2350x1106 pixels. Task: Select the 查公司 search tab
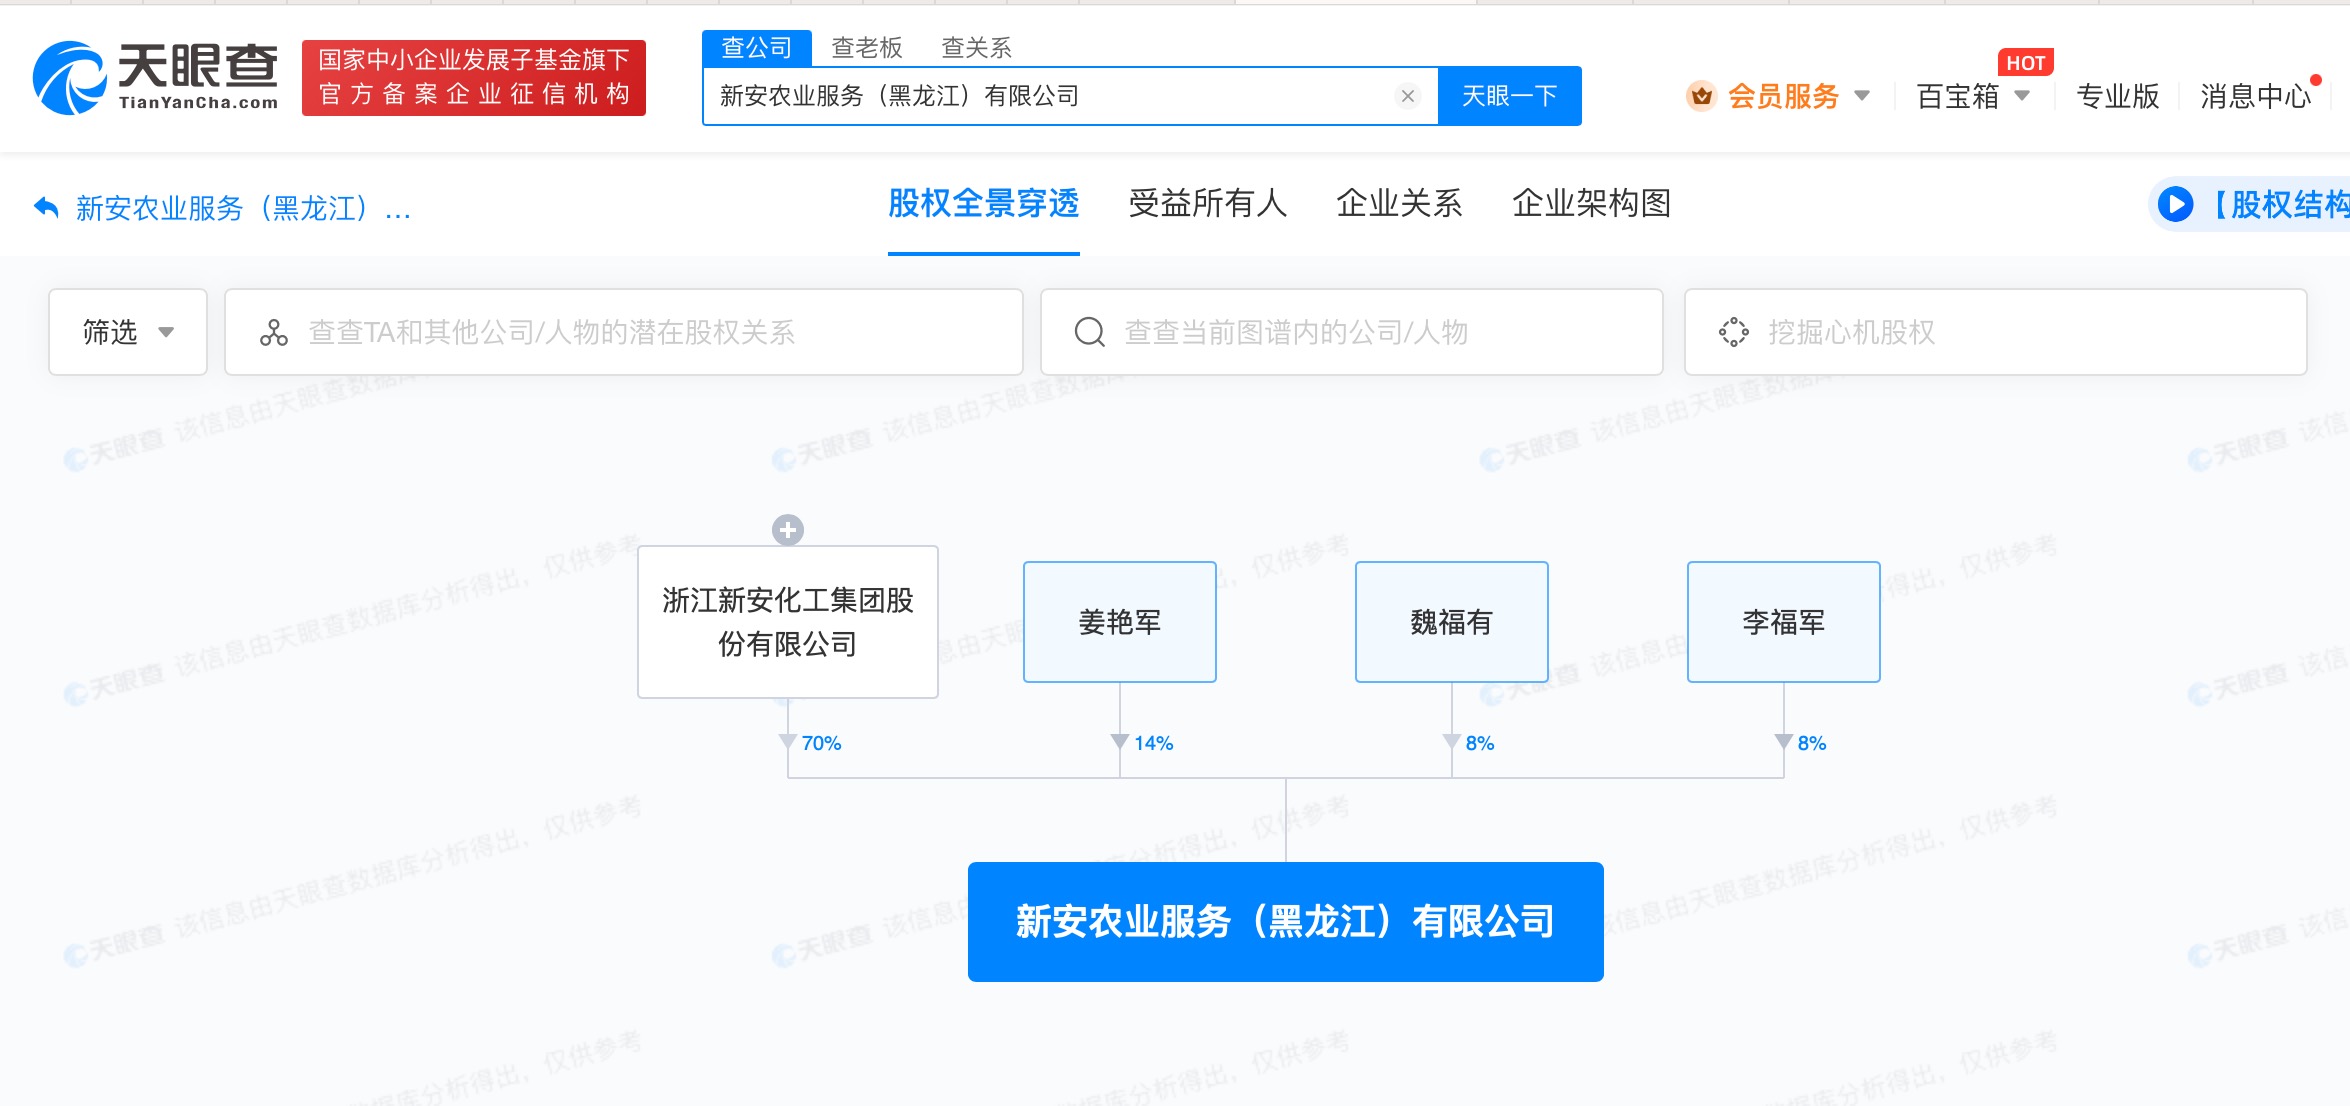pyautogui.click(x=756, y=47)
